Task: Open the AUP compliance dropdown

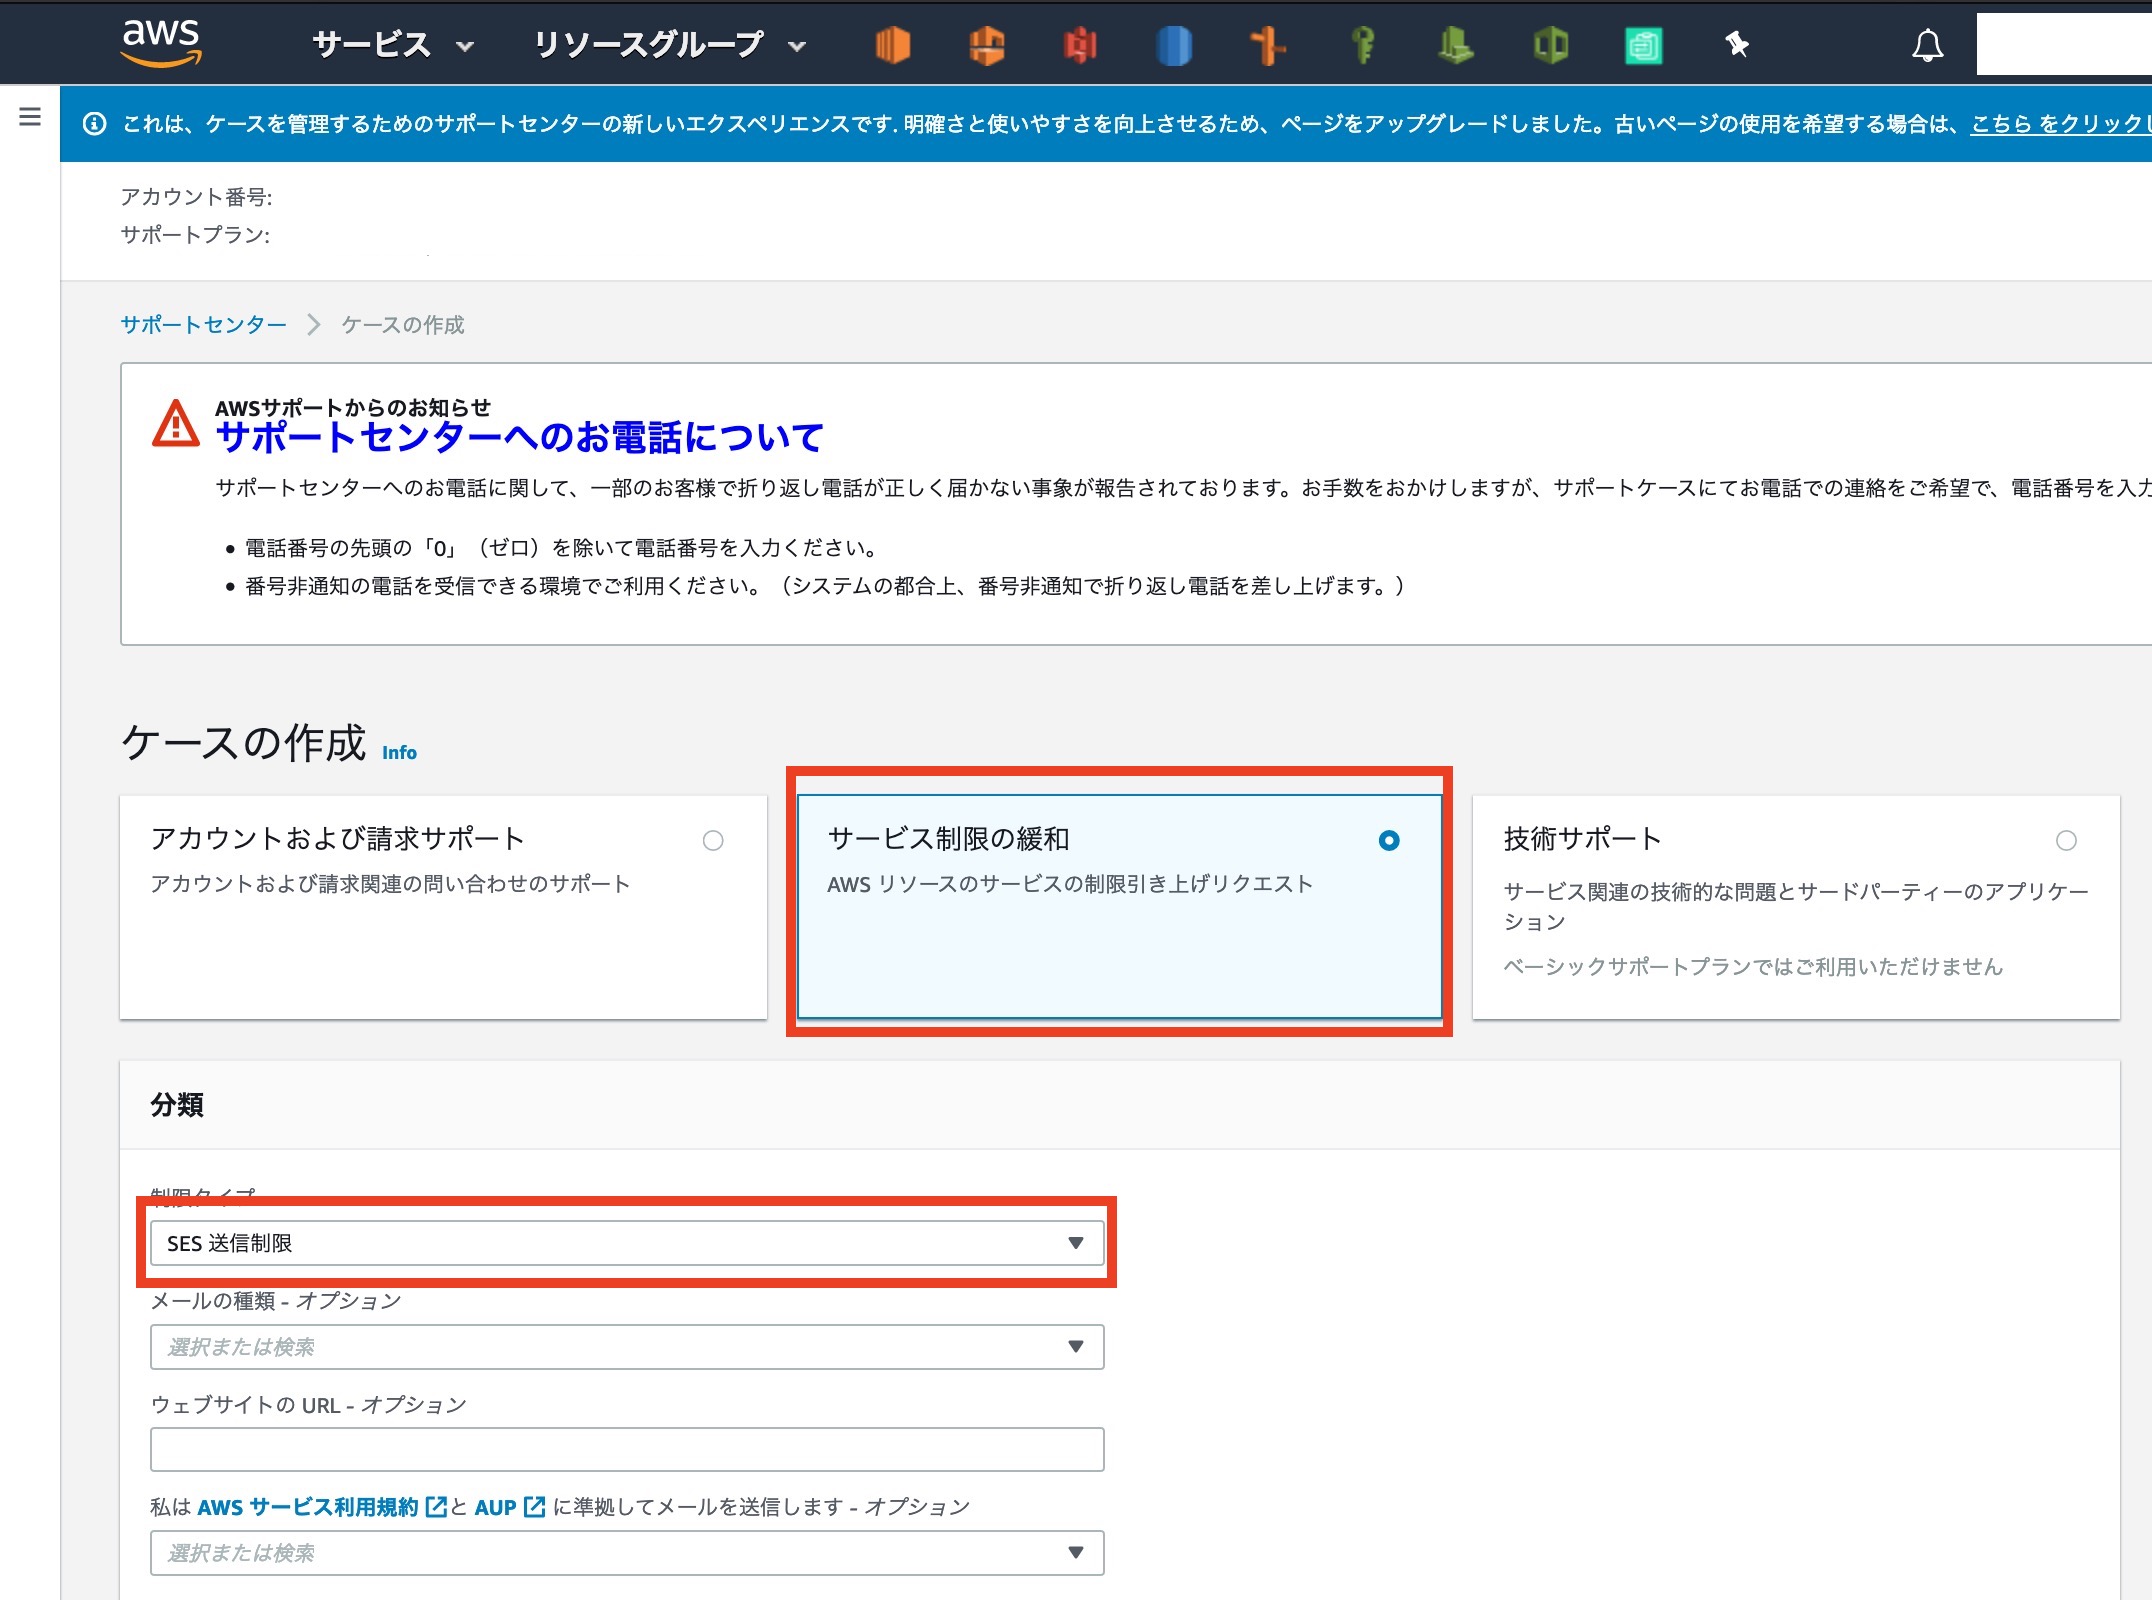Action: click(x=627, y=1553)
